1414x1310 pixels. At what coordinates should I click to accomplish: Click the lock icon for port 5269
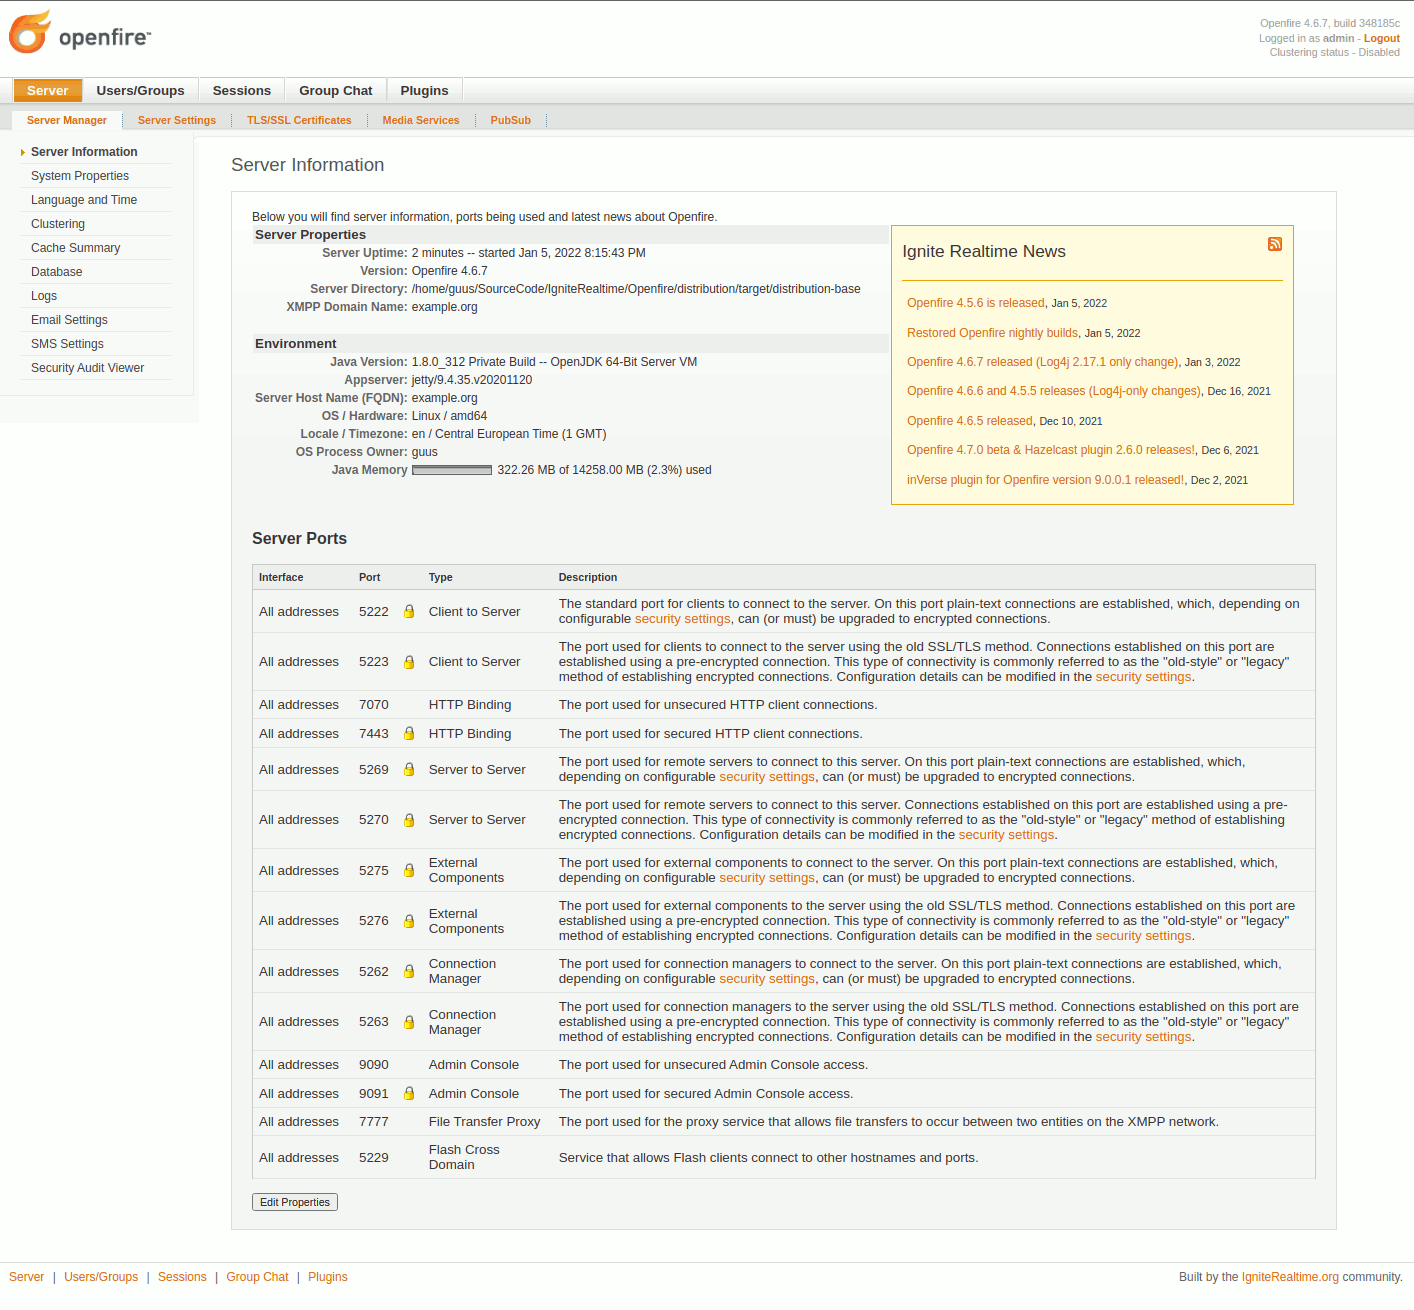(409, 769)
